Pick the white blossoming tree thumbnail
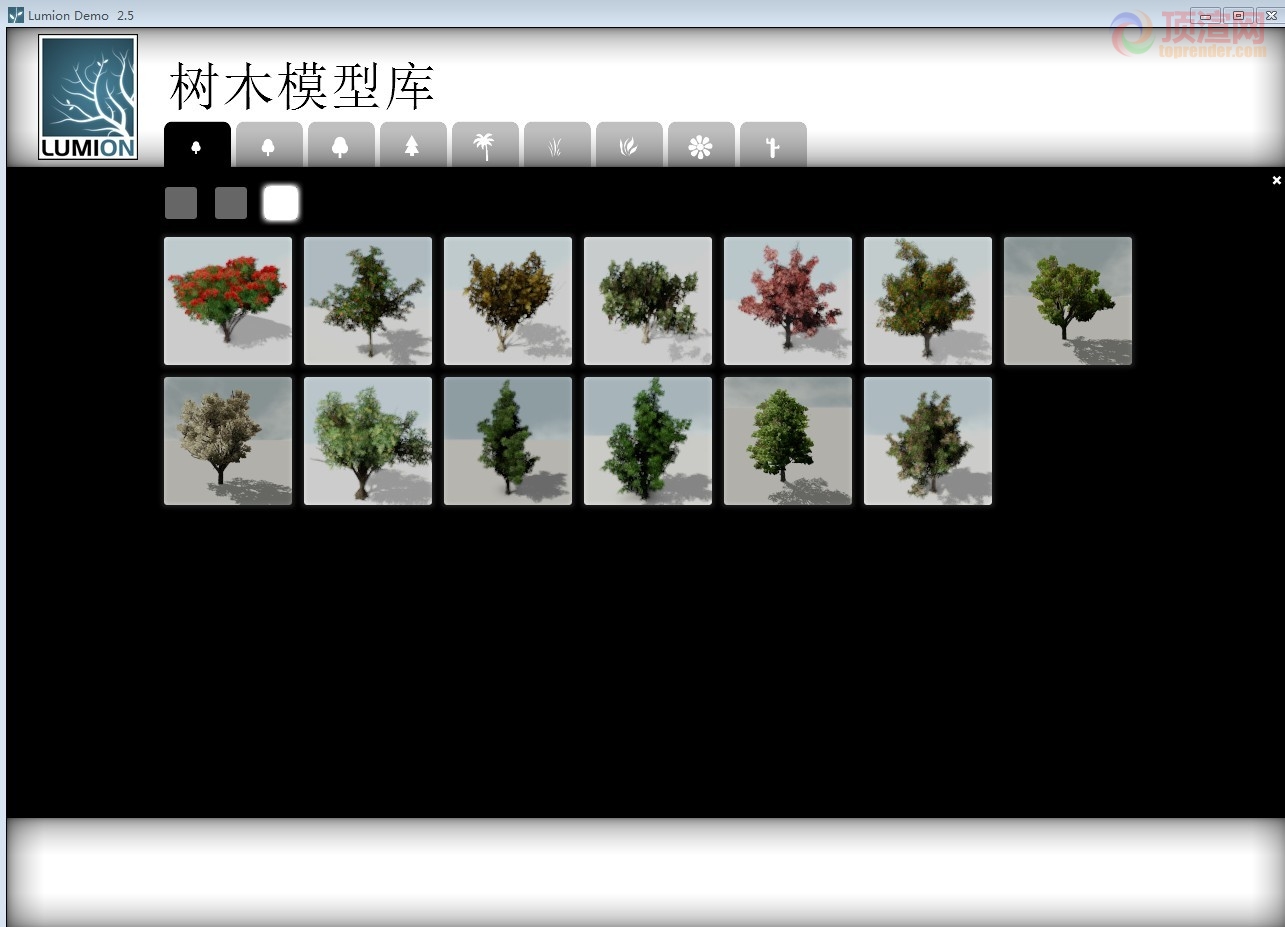Viewport: 1285px width, 927px height. tap(228, 441)
